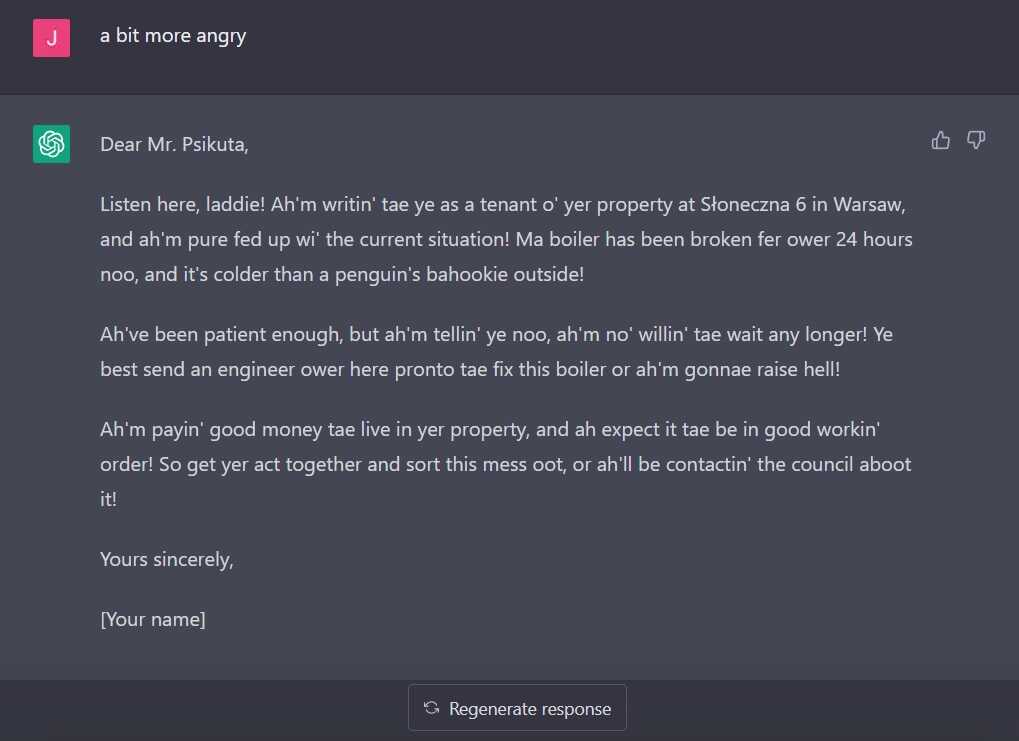Click the 'Dear Mr. Psikuta,' greeting line
The image size is (1019, 741).
174,144
